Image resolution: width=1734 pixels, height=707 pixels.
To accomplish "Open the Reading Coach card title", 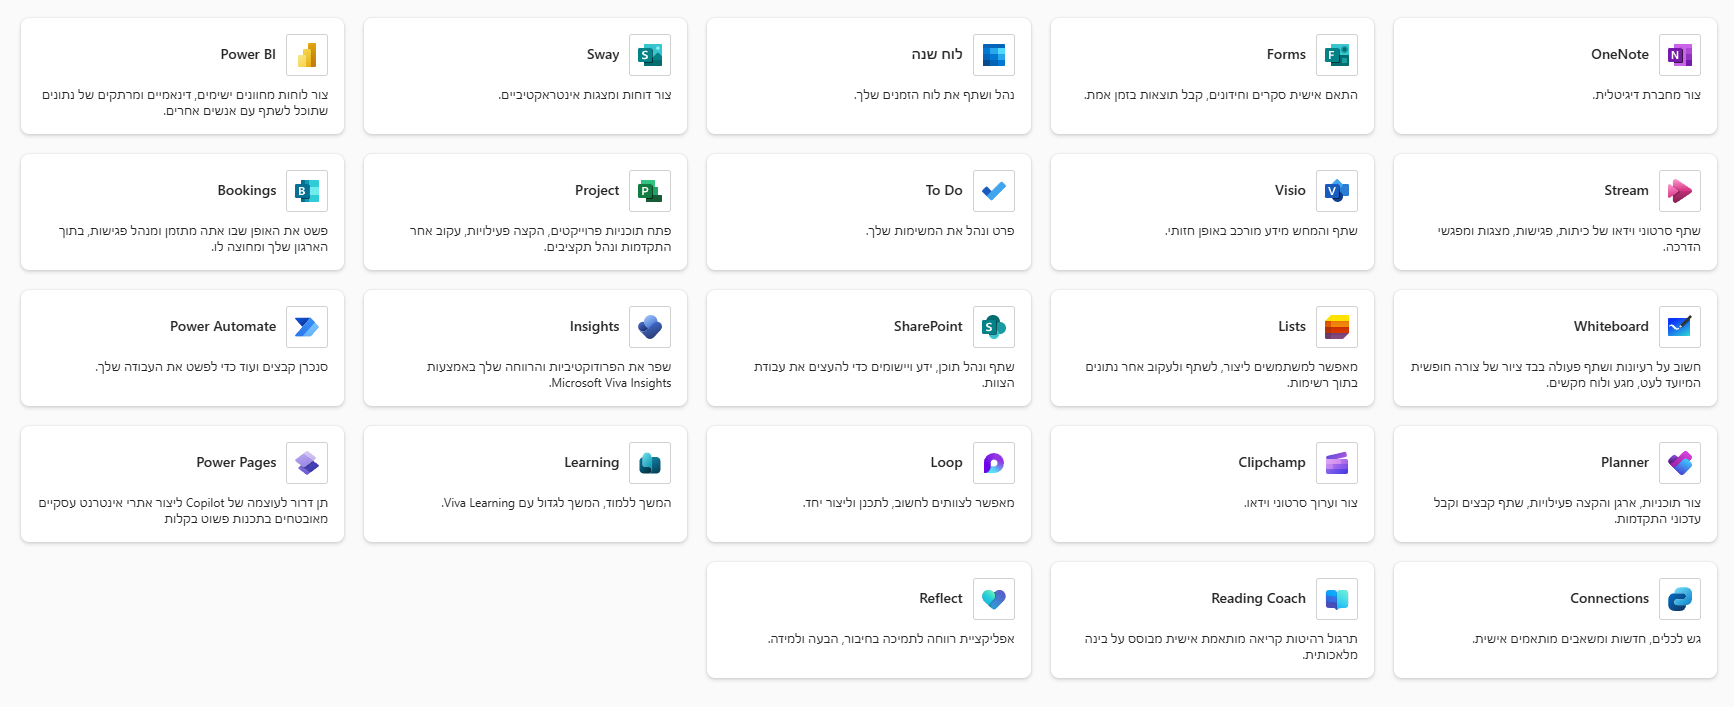I will 1258,599.
